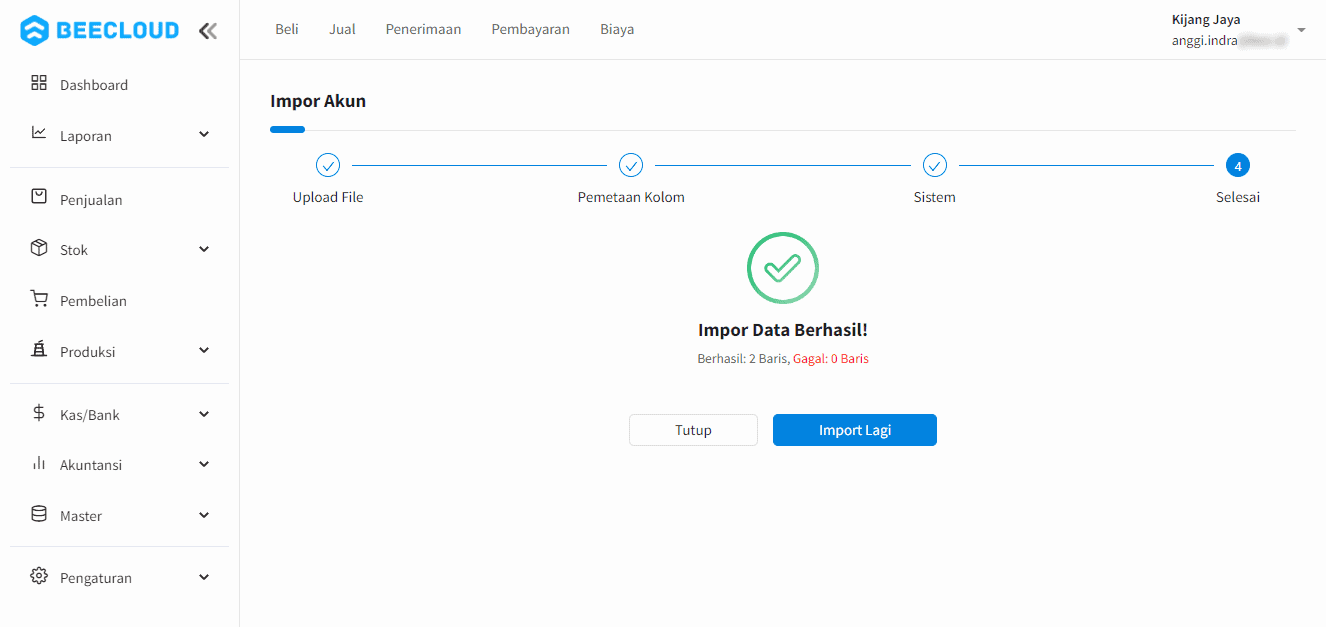Select Penerimaan in the top menu
1326x627 pixels.
point(423,30)
